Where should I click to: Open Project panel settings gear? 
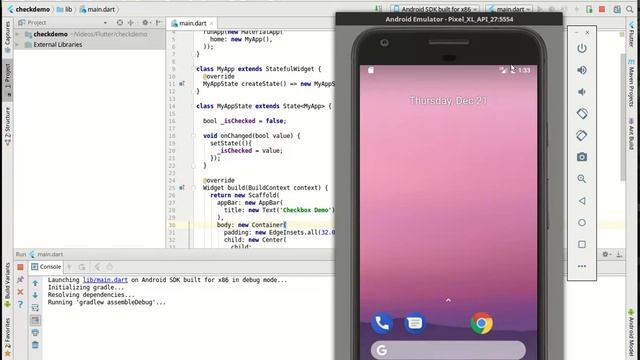coord(145,23)
